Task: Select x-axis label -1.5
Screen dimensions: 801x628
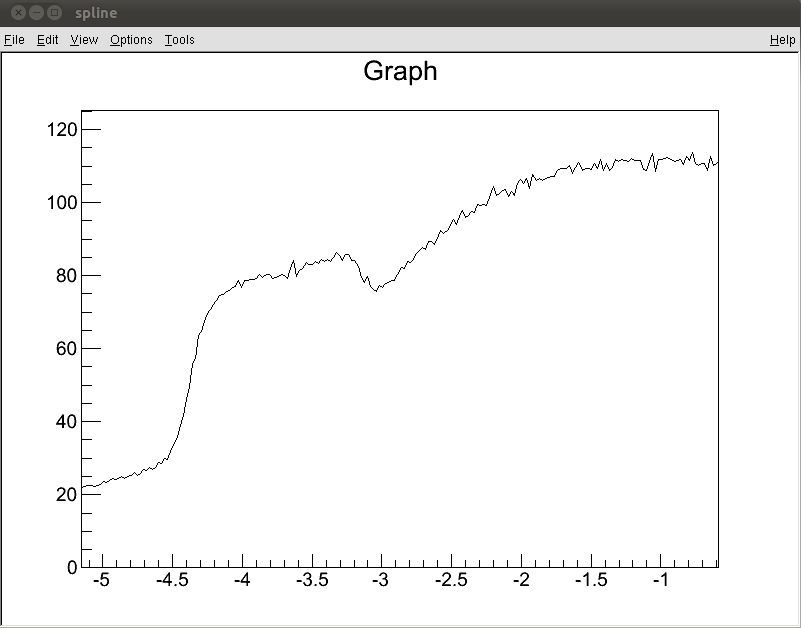Action: tap(591, 580)
